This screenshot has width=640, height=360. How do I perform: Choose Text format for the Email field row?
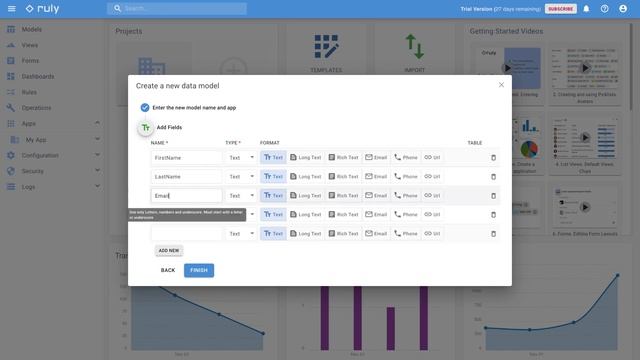(x=273, y=196)
